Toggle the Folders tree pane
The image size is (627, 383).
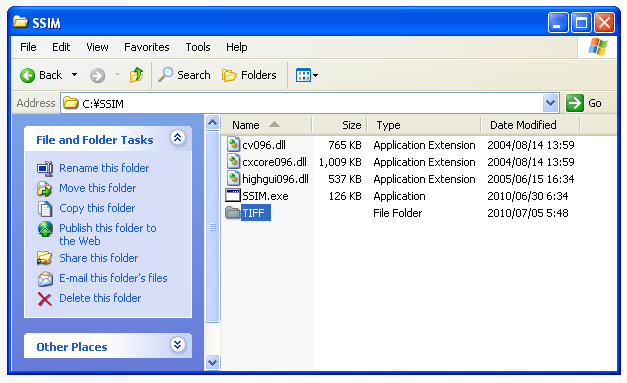pyautogui.click(x=249, y=75)
